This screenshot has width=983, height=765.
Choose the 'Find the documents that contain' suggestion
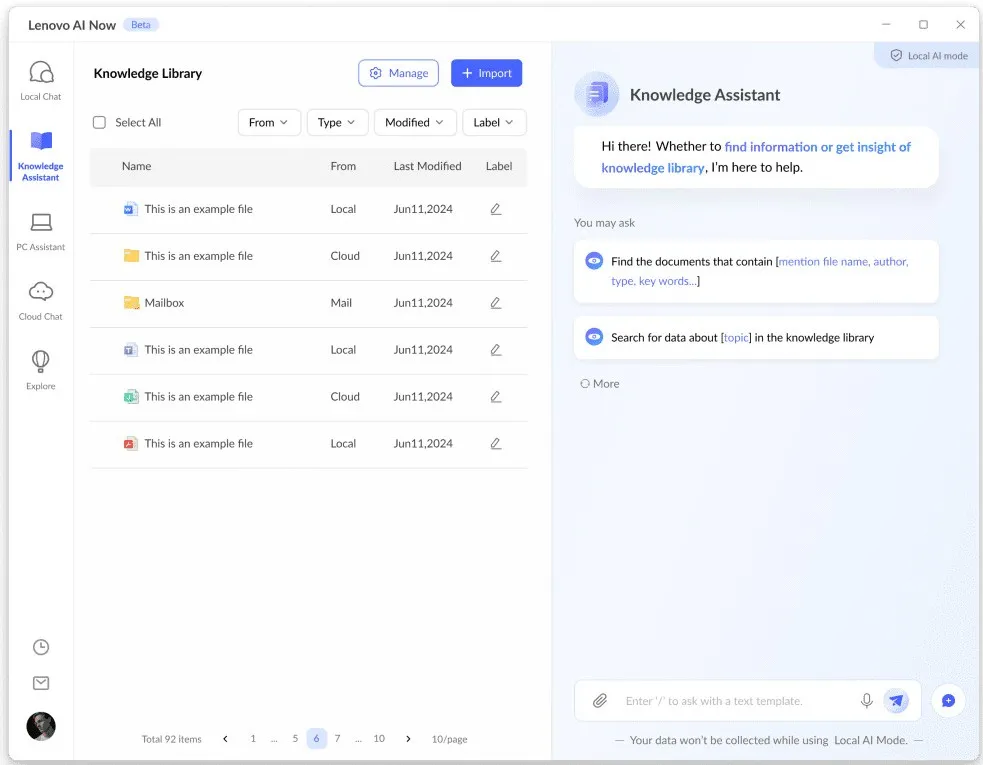(x=756, y=272)
